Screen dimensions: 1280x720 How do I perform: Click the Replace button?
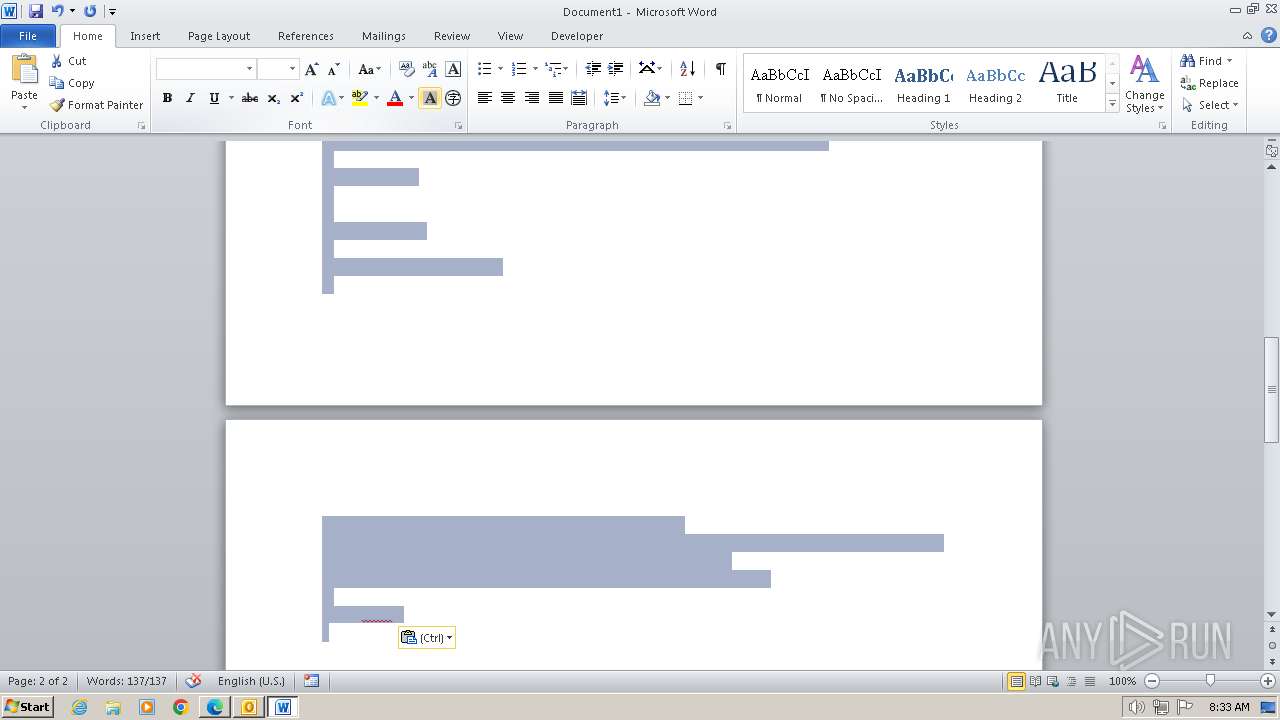point(1210,83)
